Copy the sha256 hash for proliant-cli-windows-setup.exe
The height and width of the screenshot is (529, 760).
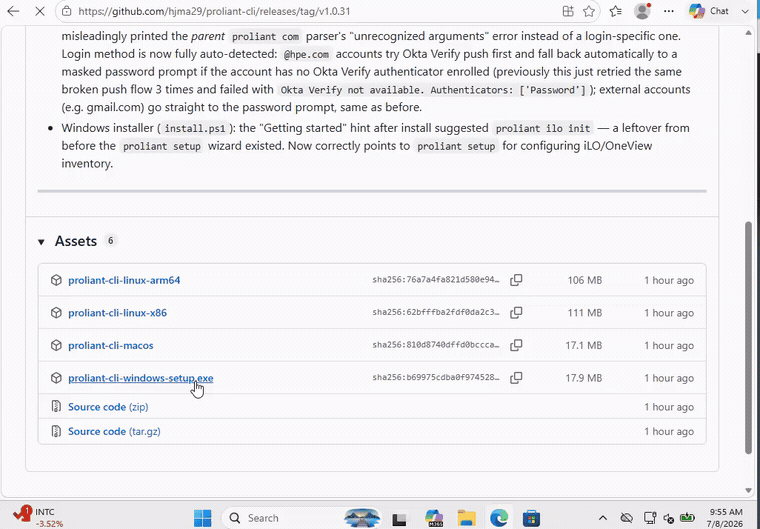coord(516,377)
